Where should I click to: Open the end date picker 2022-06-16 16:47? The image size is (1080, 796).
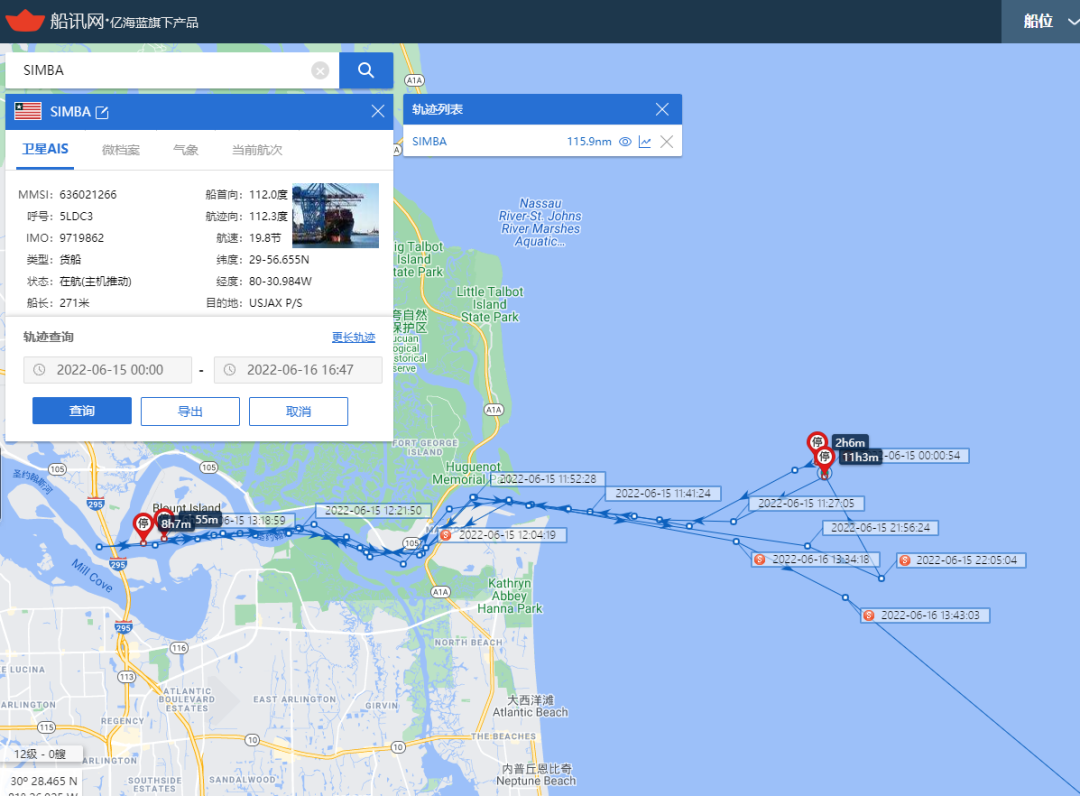[298, 370]
